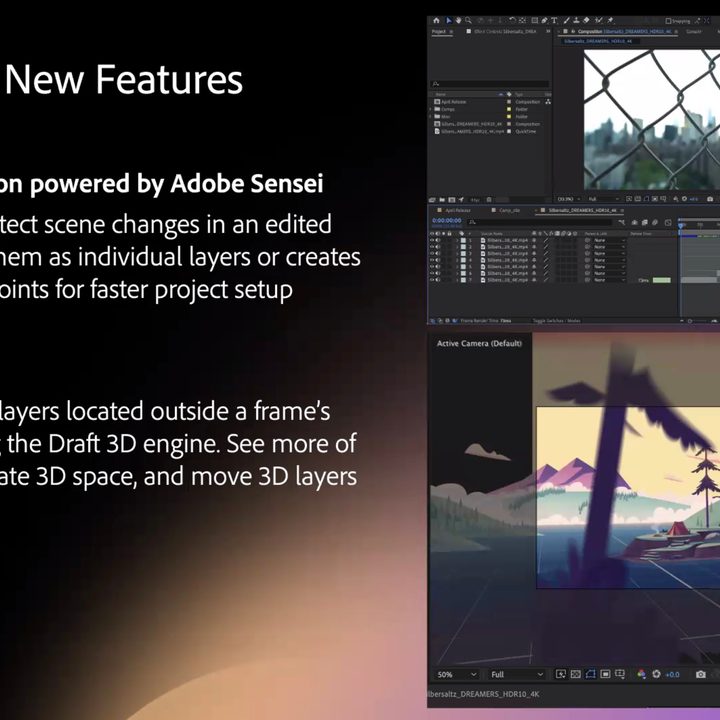720x720 pixels.
Task: Switch to the Project panel tab
Action: pos(439,32)
